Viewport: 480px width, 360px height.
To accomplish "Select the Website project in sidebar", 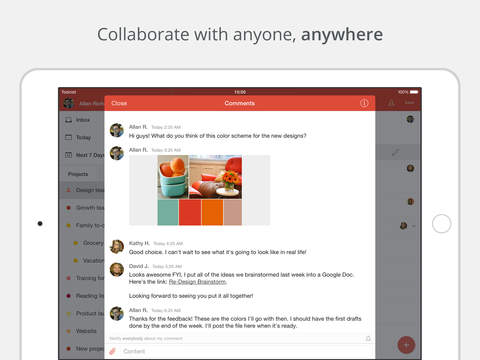I will [82, 331].
